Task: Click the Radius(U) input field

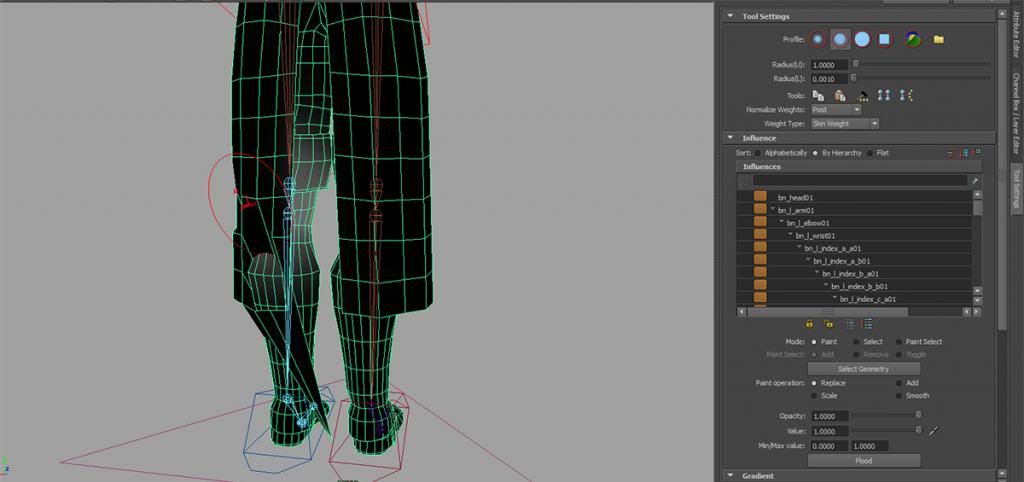Action: click(828, 64)
